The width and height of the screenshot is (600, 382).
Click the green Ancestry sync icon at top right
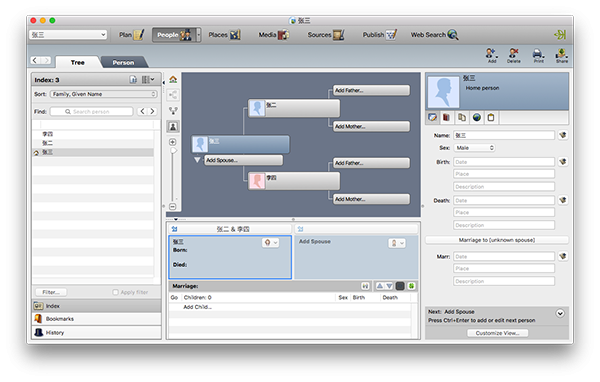[x=560, y=35]
